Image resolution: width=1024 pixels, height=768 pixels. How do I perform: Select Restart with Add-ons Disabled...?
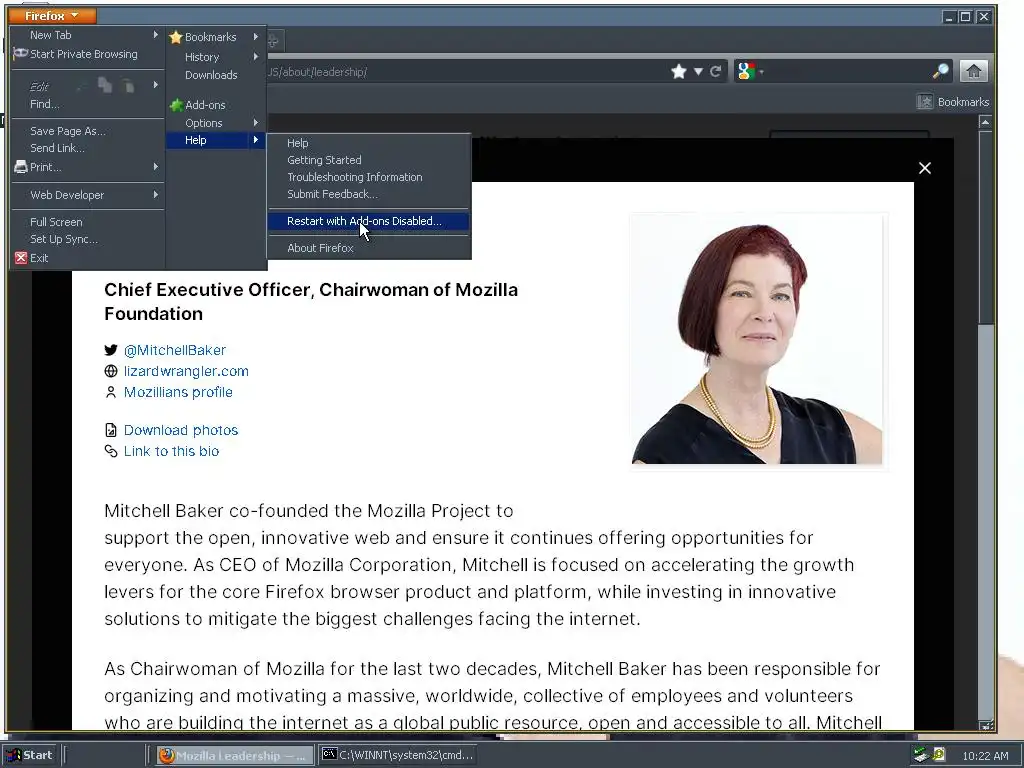tap(368, 221)
